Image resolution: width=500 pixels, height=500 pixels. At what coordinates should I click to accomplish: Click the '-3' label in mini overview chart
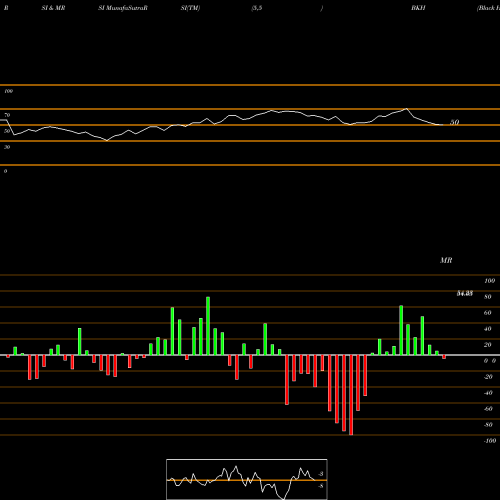pos(320,474)
